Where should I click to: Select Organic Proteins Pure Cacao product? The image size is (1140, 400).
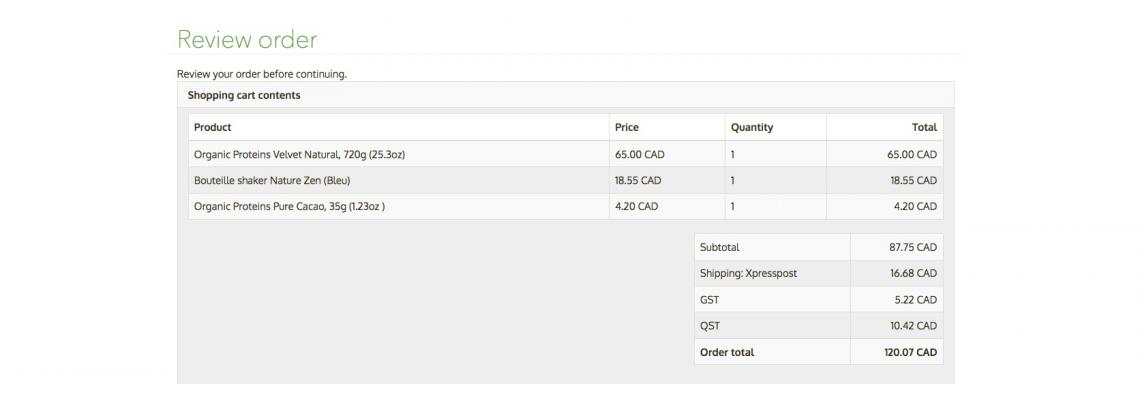pyautogui.click(x=289, y=206)
